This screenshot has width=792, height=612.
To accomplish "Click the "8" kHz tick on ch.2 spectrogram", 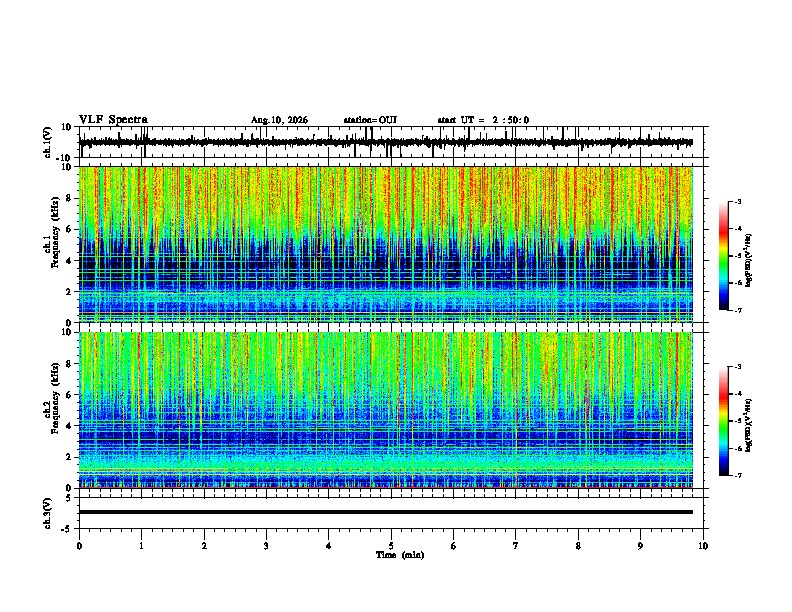I will [x=69, y=364].
